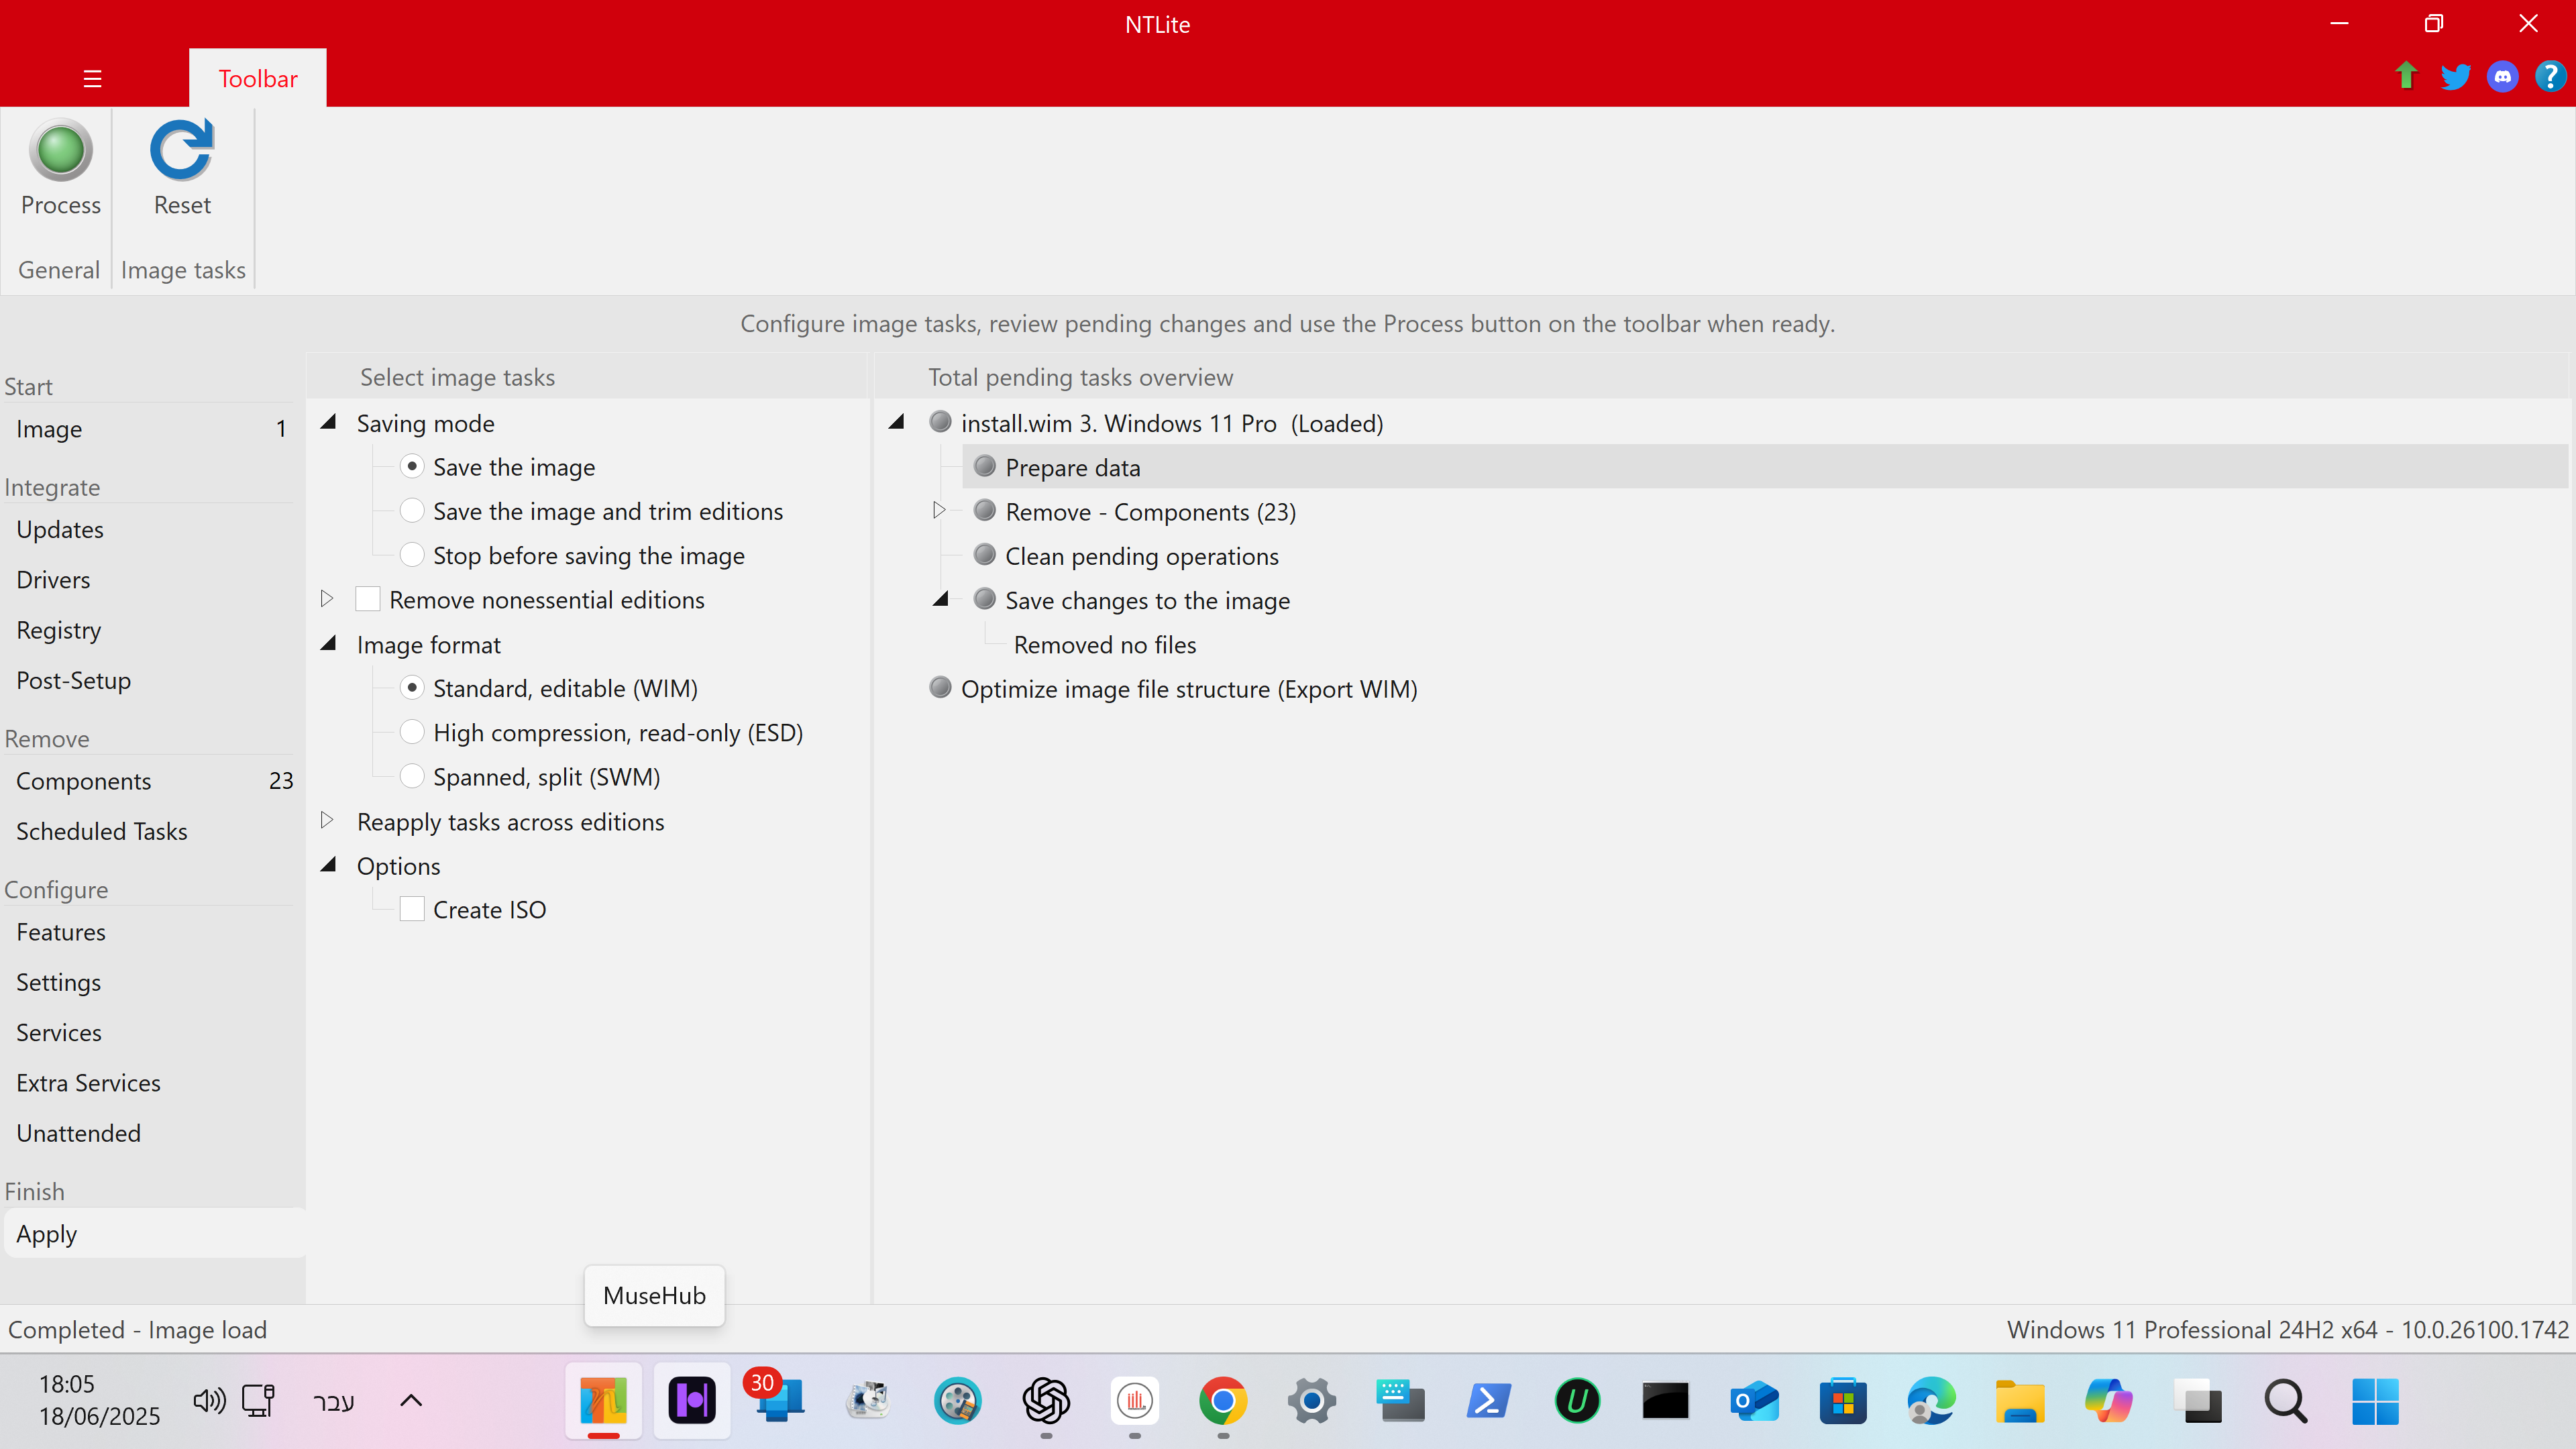2576x1449 pixels.
Task: Open the hamburger menu in the title bar
Action: point(93,79)
